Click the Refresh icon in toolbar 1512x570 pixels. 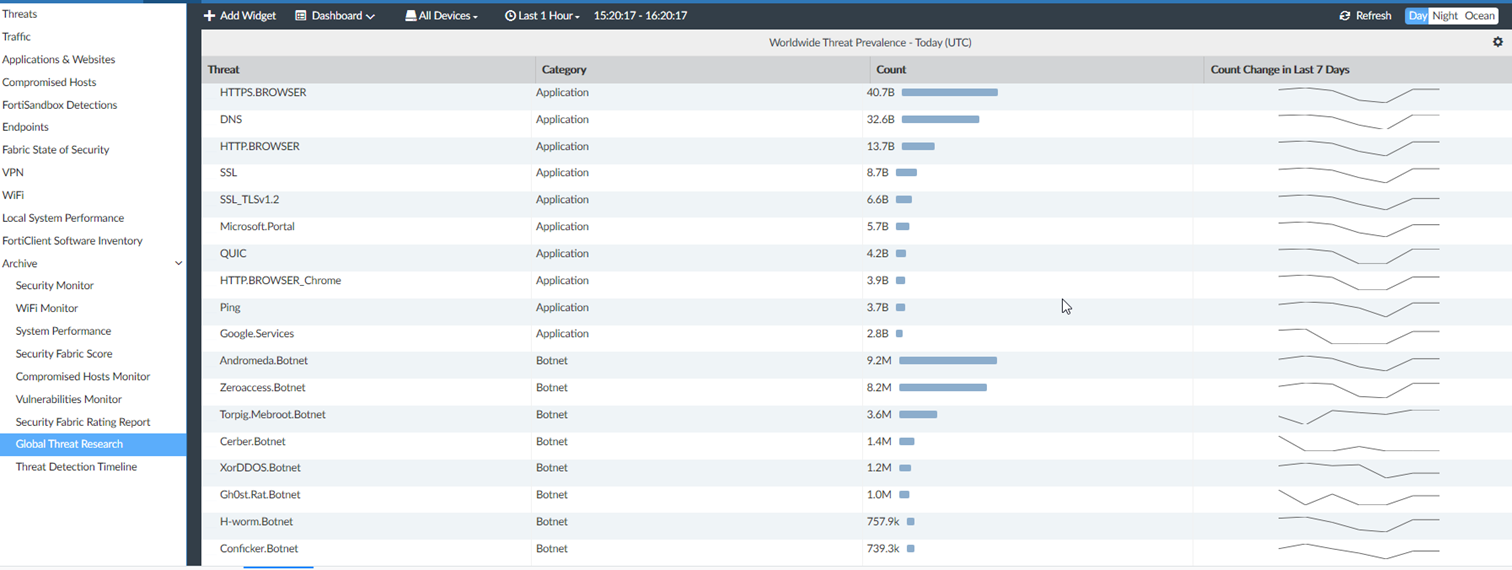(1345, 16)
